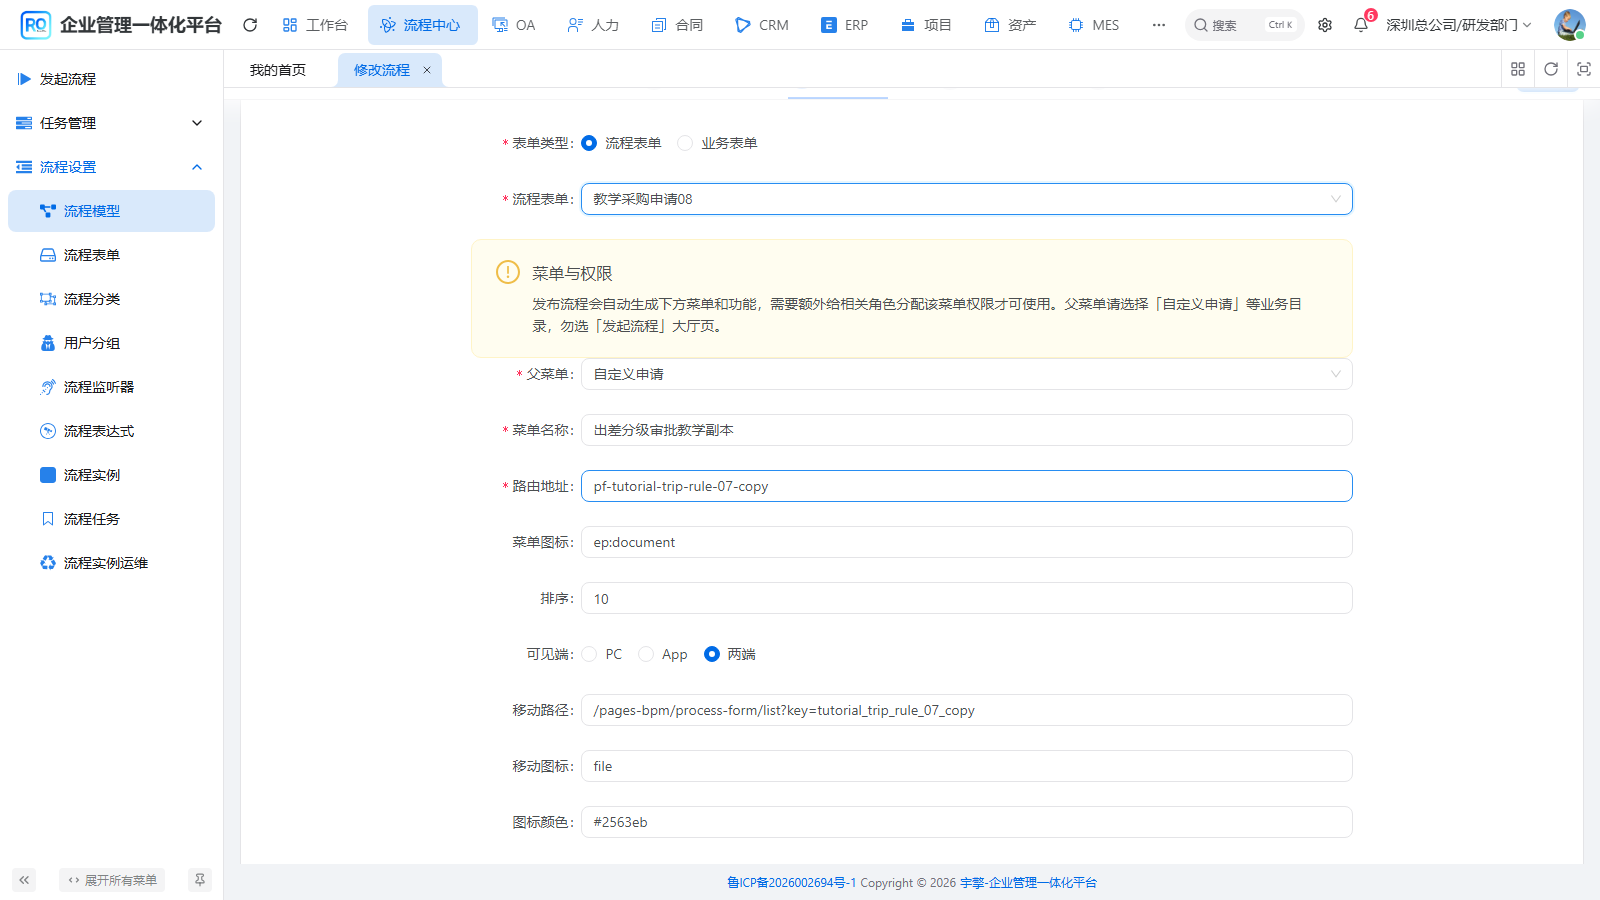Open the 流程表单 dropdown showing 教学采购申请08
The width and height of the screenshot is (1600, 900).
[967, 199]
